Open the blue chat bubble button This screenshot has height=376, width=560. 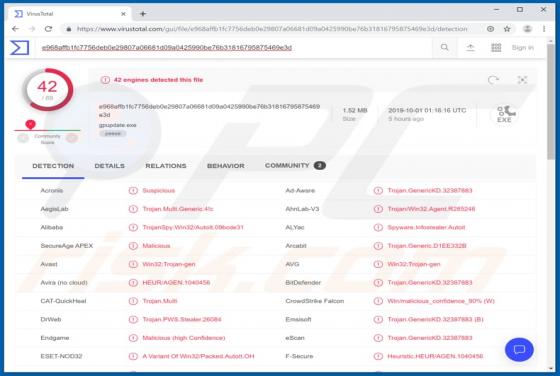click(519, 350)
